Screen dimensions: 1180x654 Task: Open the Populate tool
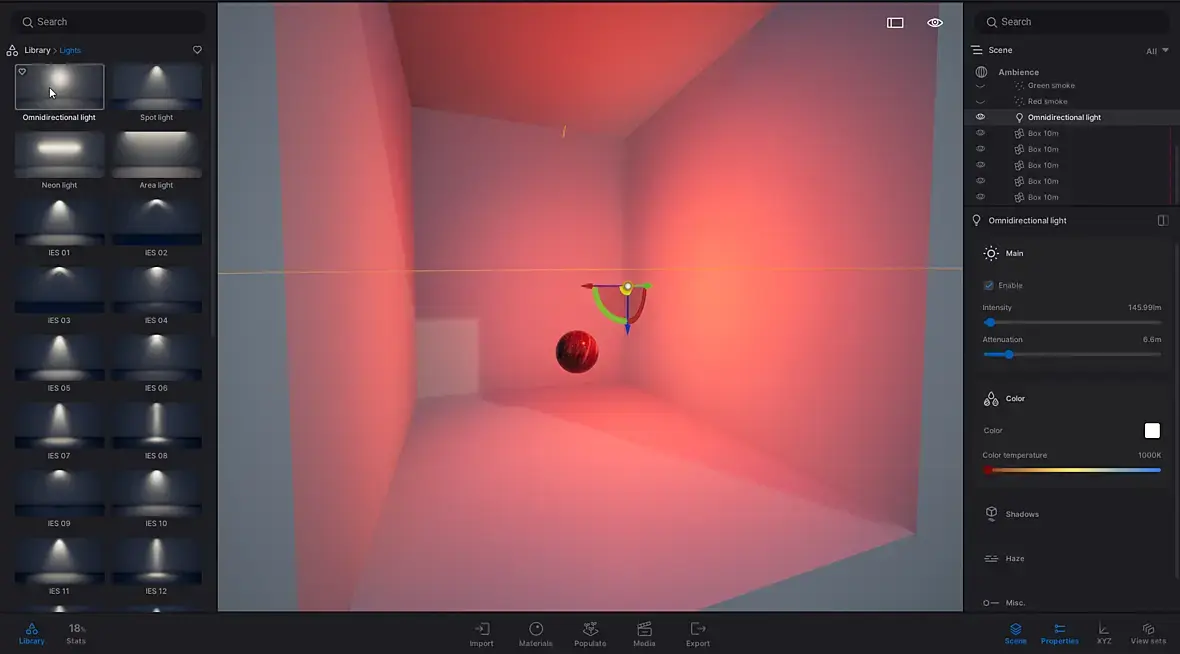point(590,634)
